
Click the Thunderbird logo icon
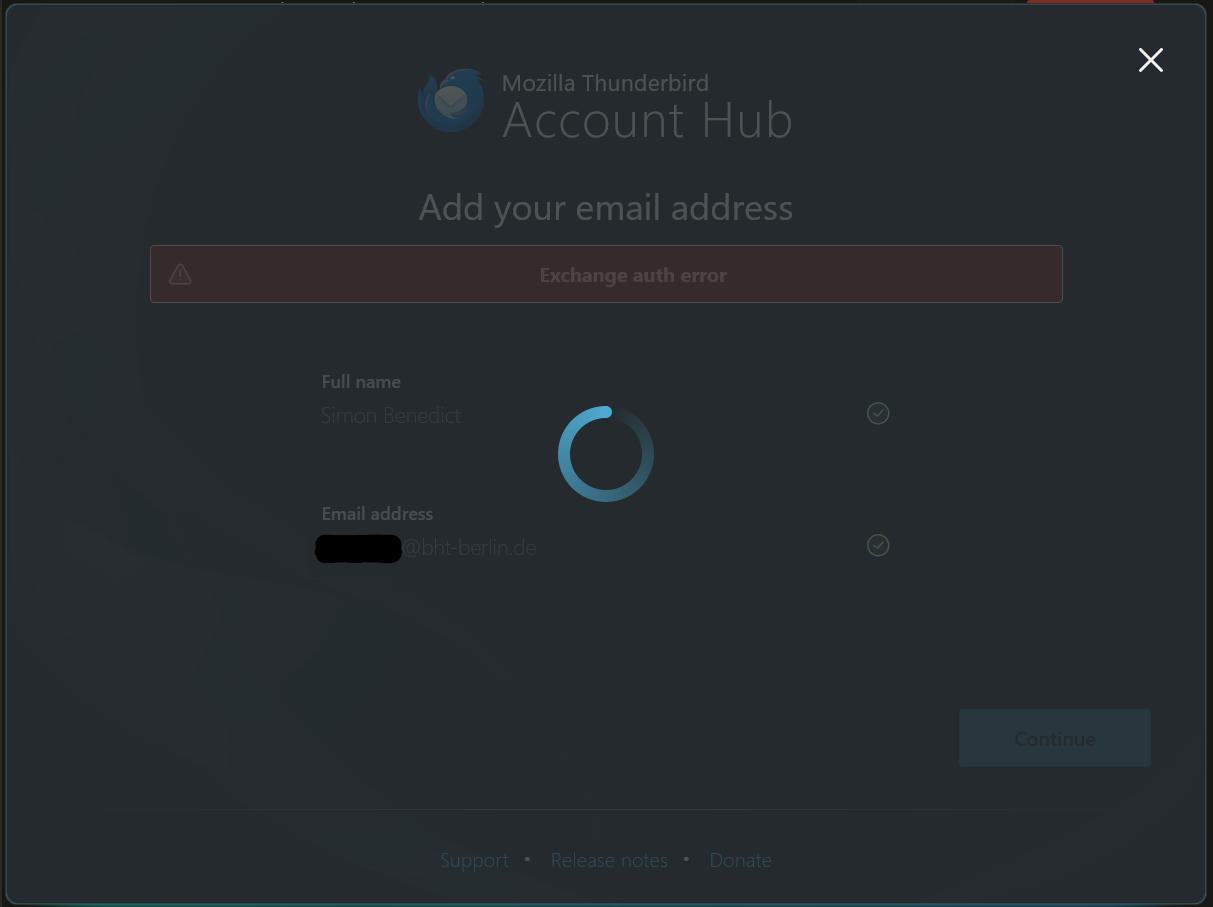click(x=452, y=101)
